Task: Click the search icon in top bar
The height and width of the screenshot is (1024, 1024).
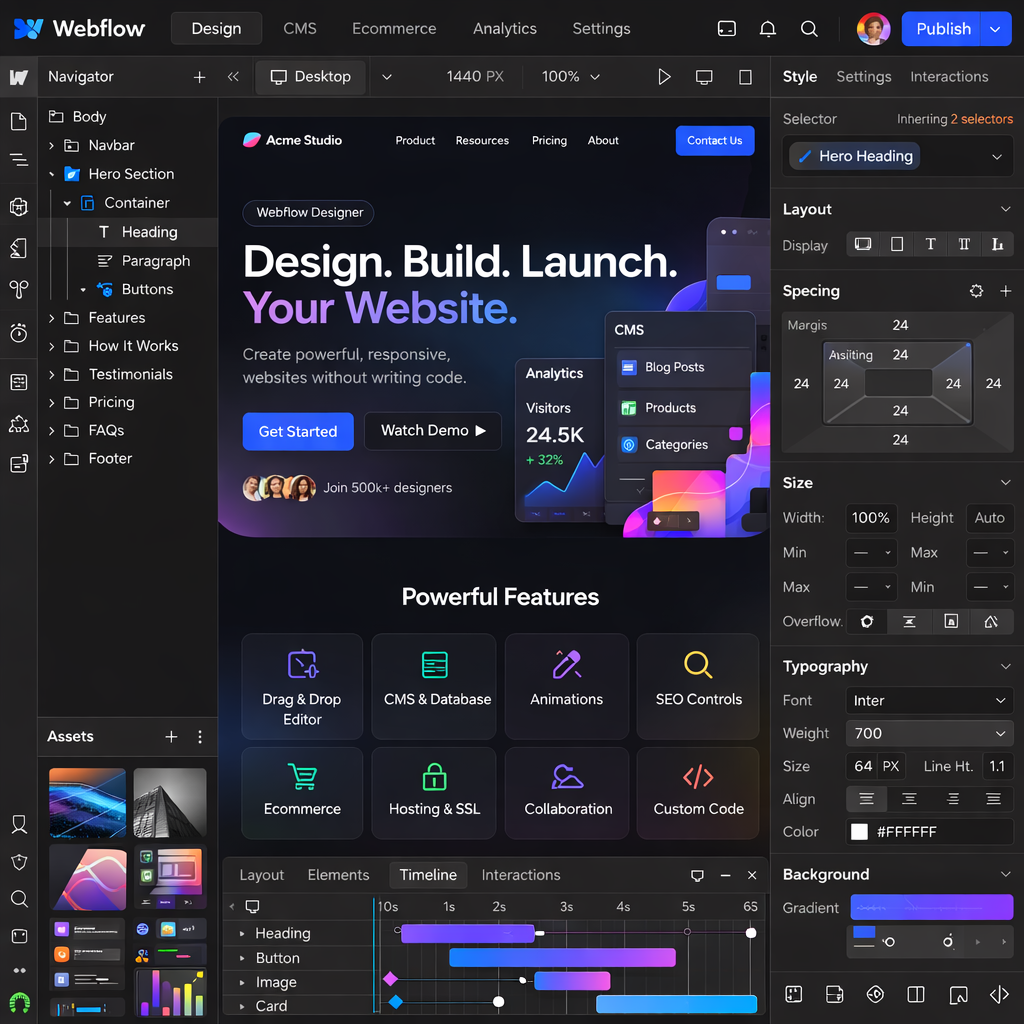Action: [809, 29]
